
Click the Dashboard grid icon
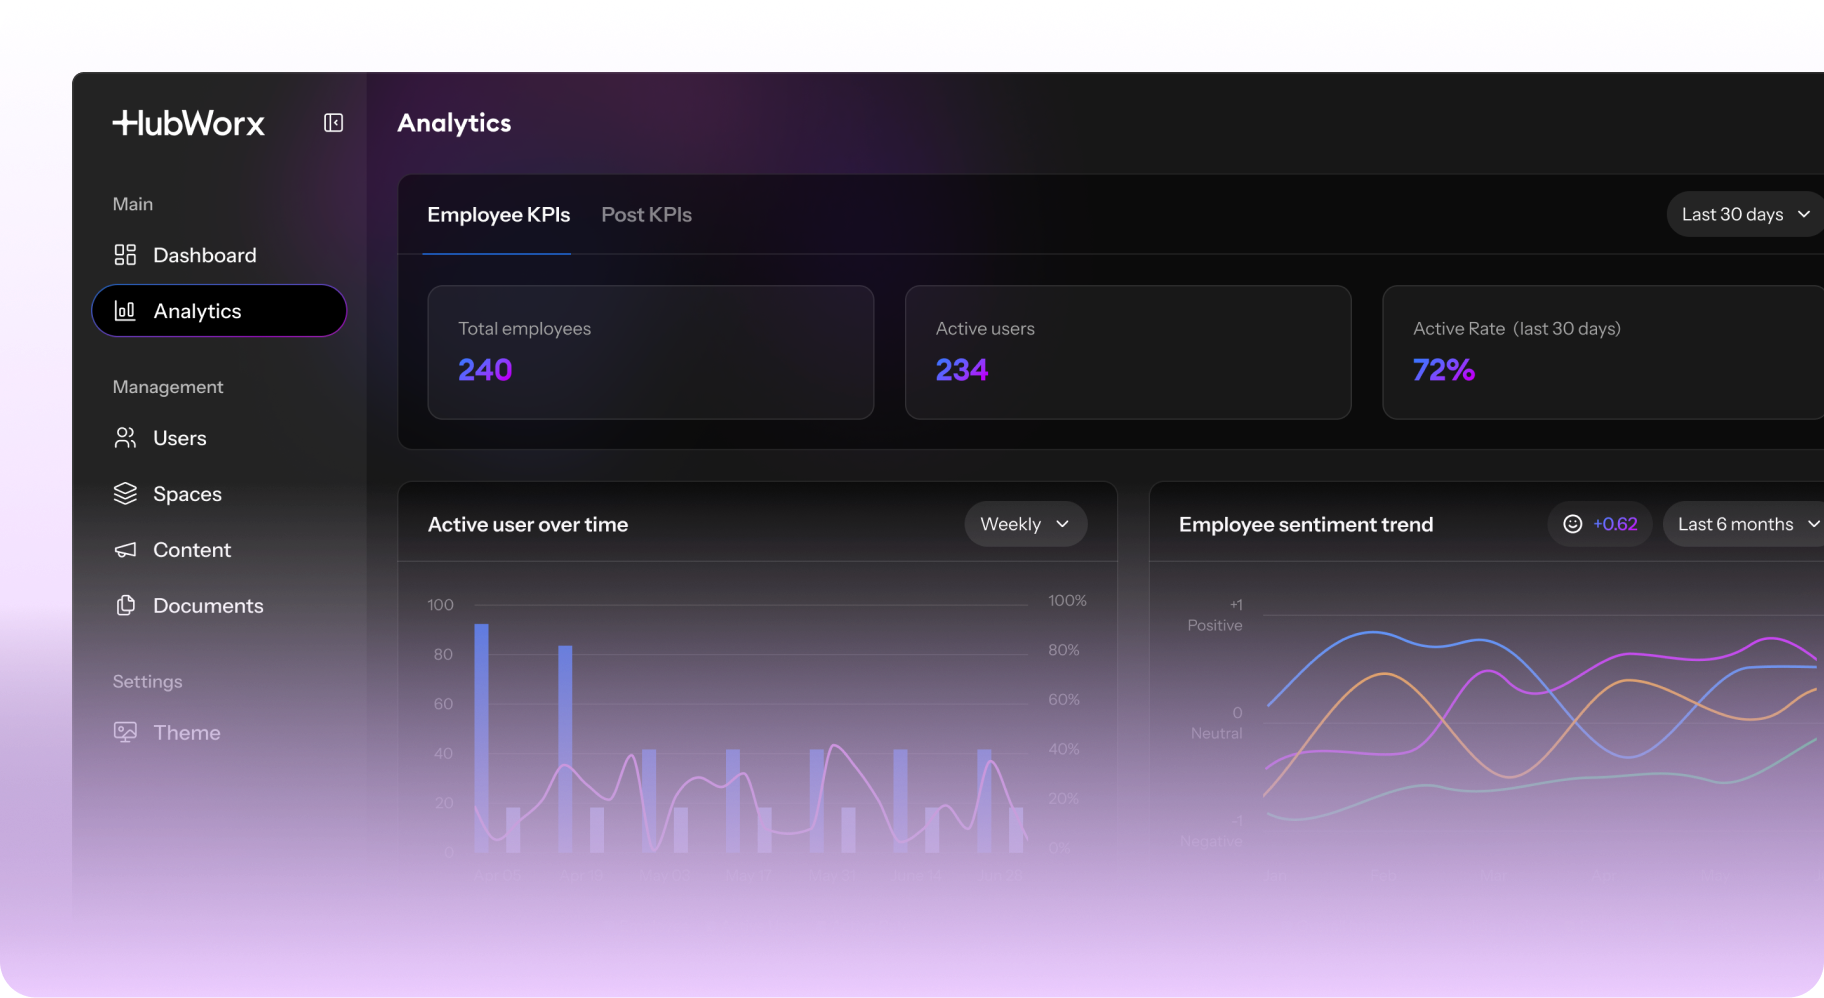pyautogui.click(x=125, y=255)
